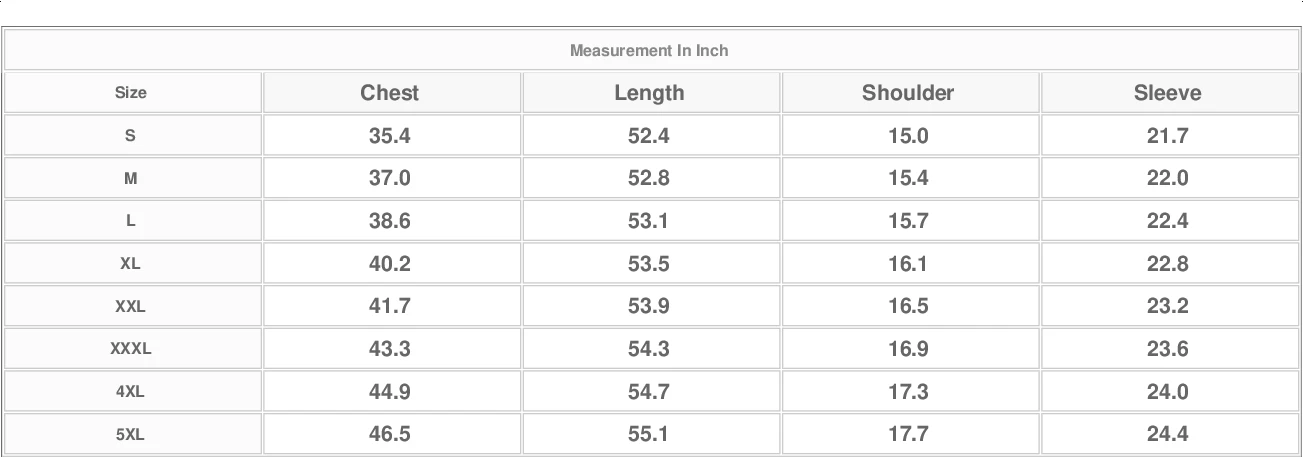Click the Shoulder column header
The height and width of the screenshot is (457, 1303).
pos(908,93)
